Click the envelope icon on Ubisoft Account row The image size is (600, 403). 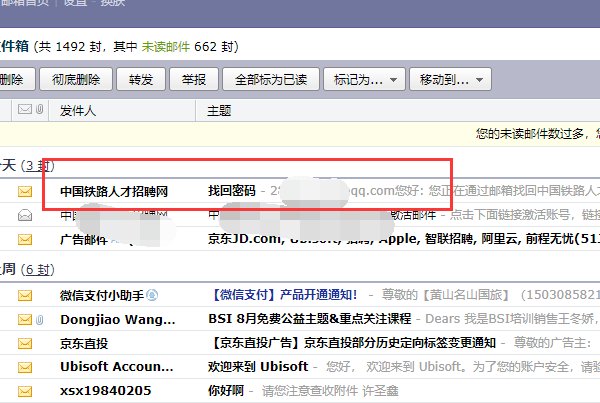click(25, 367)
